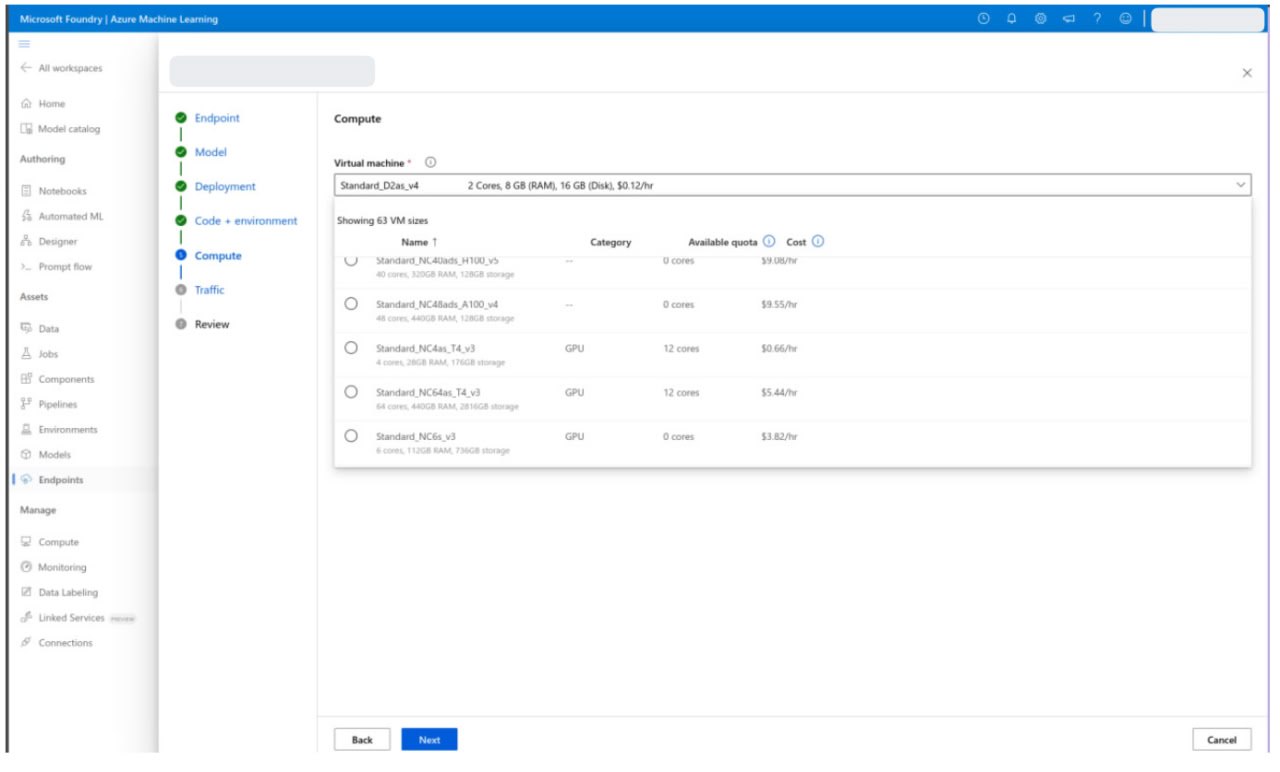This screenshot has height=772, width=1280.
Task: Click the Jobs flask icon
Action: click(26, 354)
